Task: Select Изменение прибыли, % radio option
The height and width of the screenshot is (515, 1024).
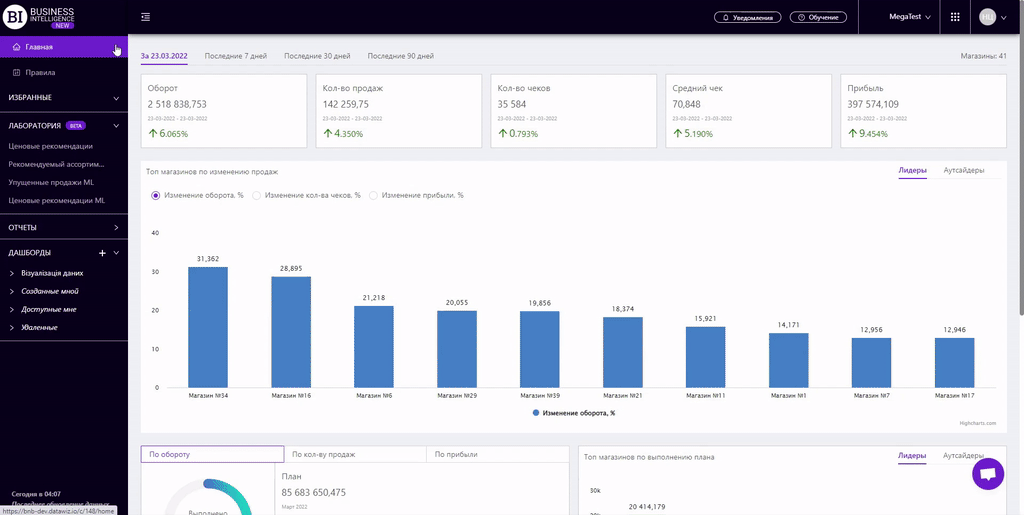Action: pyautogui.click(x=374, y=195)
